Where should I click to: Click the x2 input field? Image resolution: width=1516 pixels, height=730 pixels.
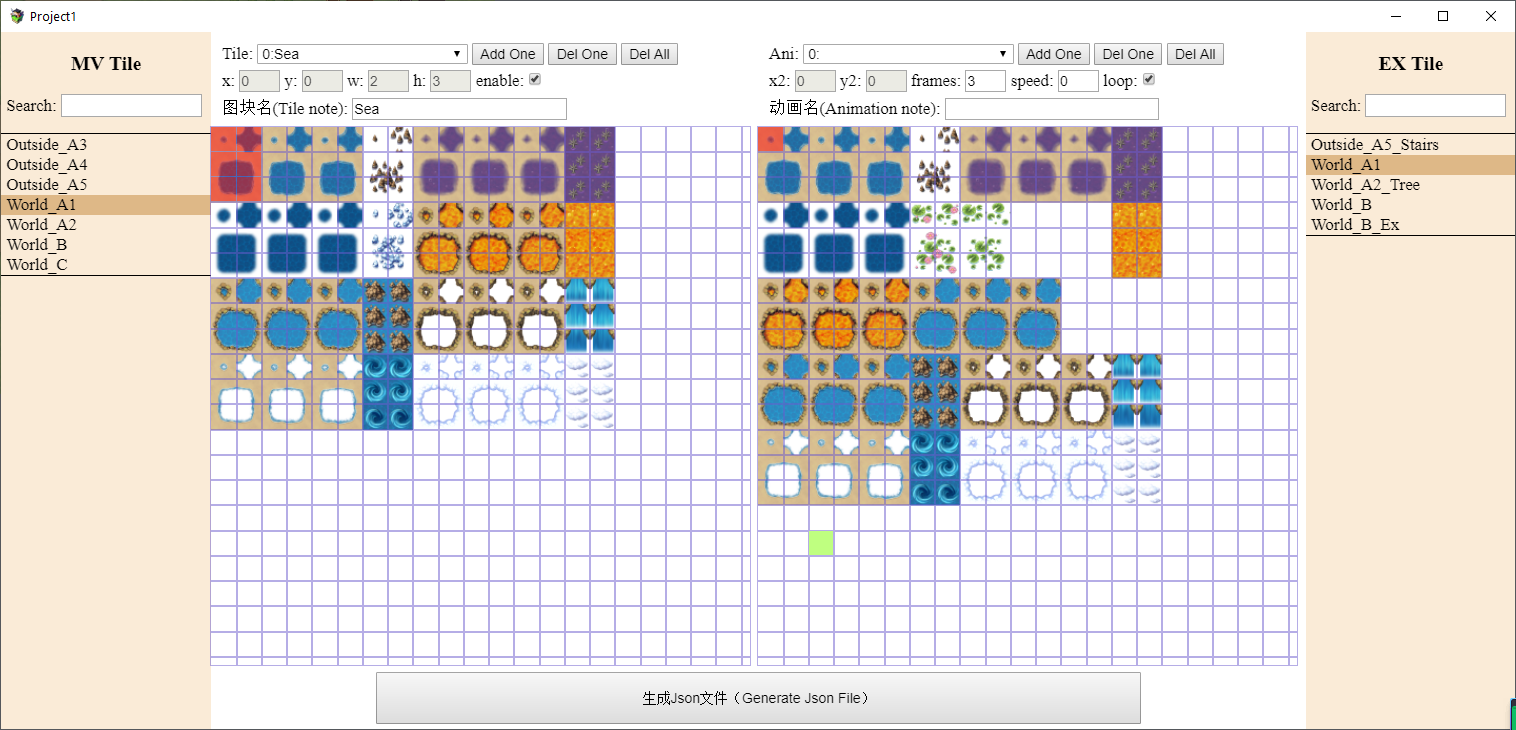tap(815, 81)
